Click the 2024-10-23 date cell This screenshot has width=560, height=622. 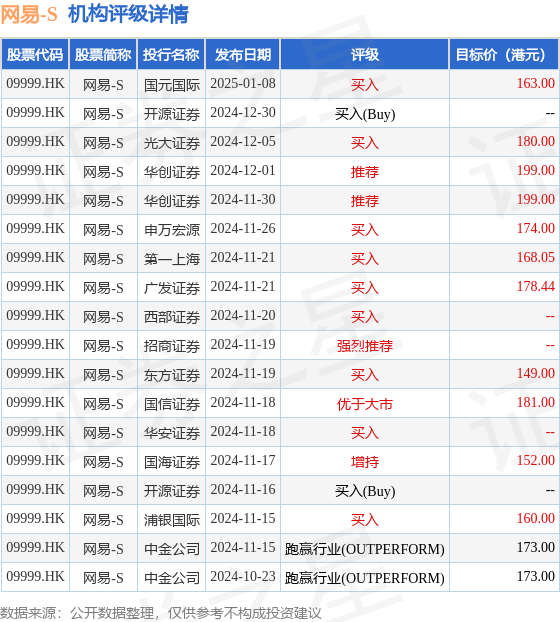click(x=243, y=576)
